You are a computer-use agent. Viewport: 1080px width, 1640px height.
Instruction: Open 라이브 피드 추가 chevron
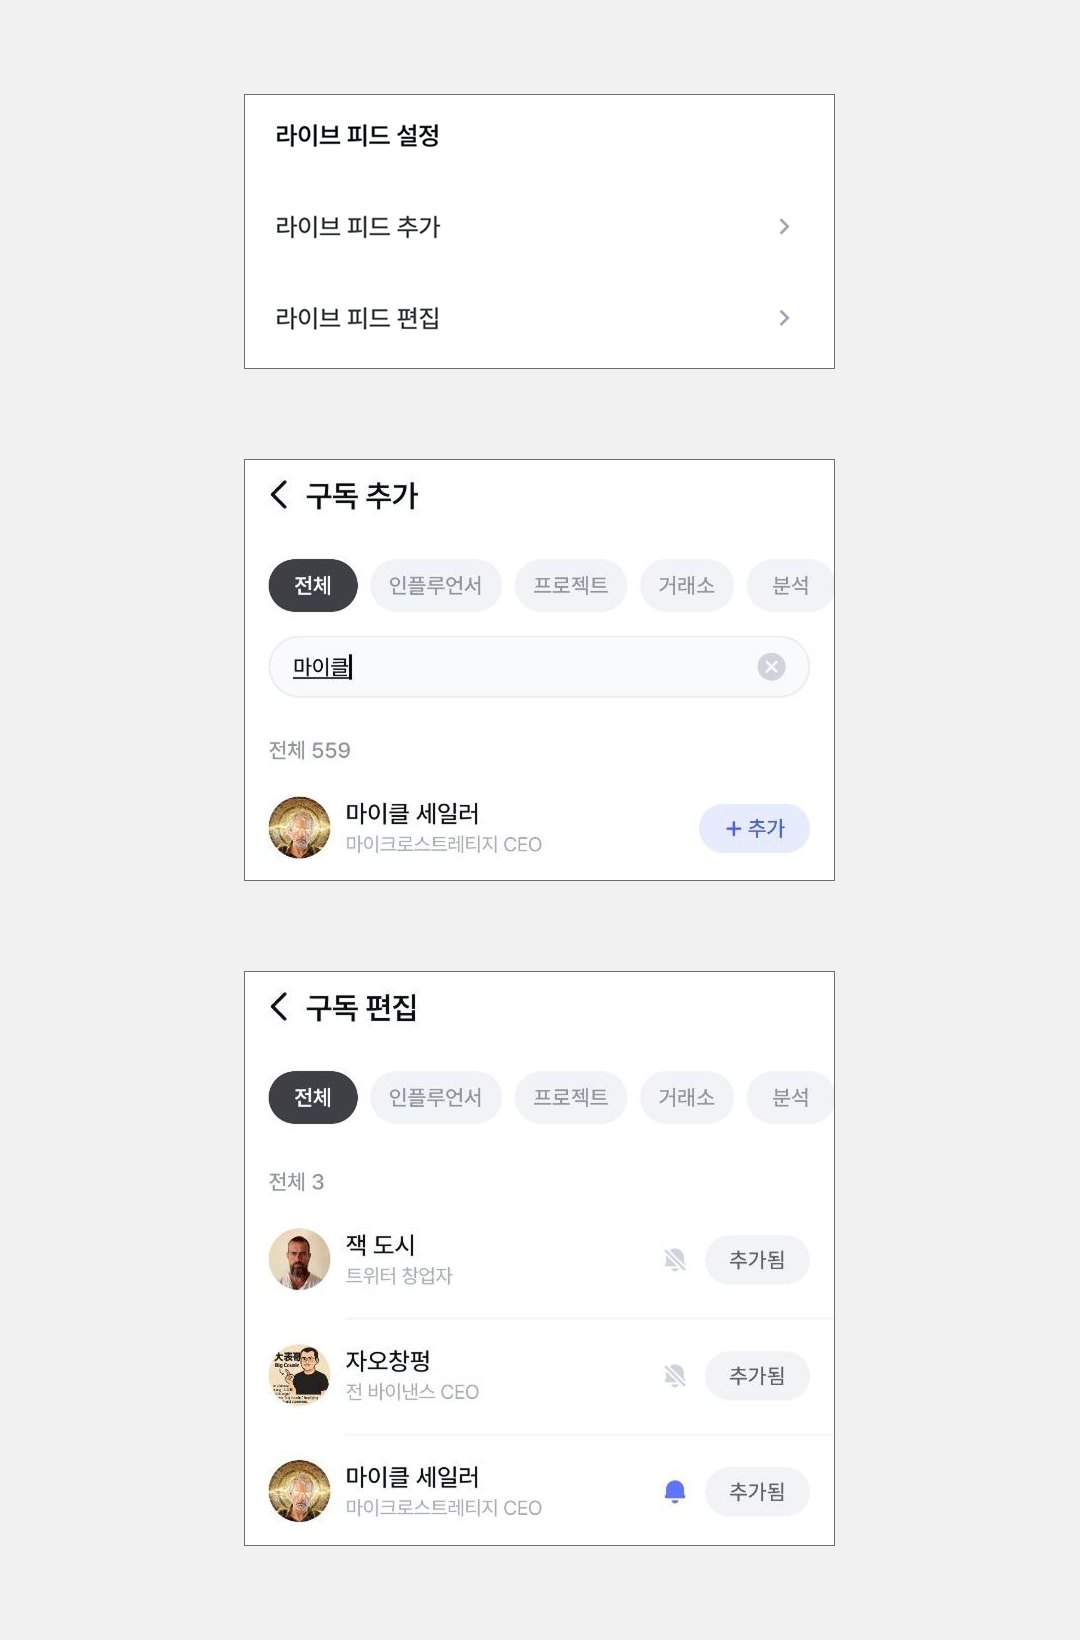784,227
